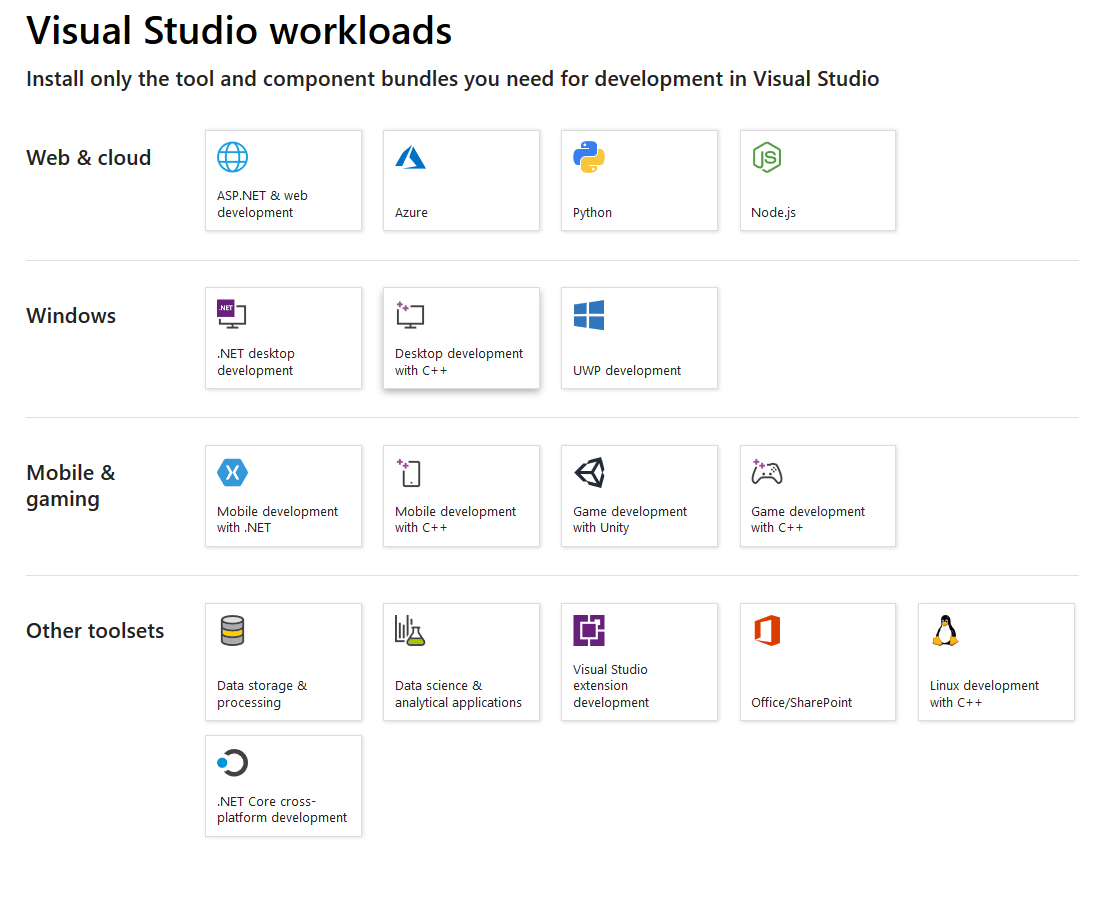Choose .NET Core cross-platform development tile
The image size is (1108, 898).
283,786
